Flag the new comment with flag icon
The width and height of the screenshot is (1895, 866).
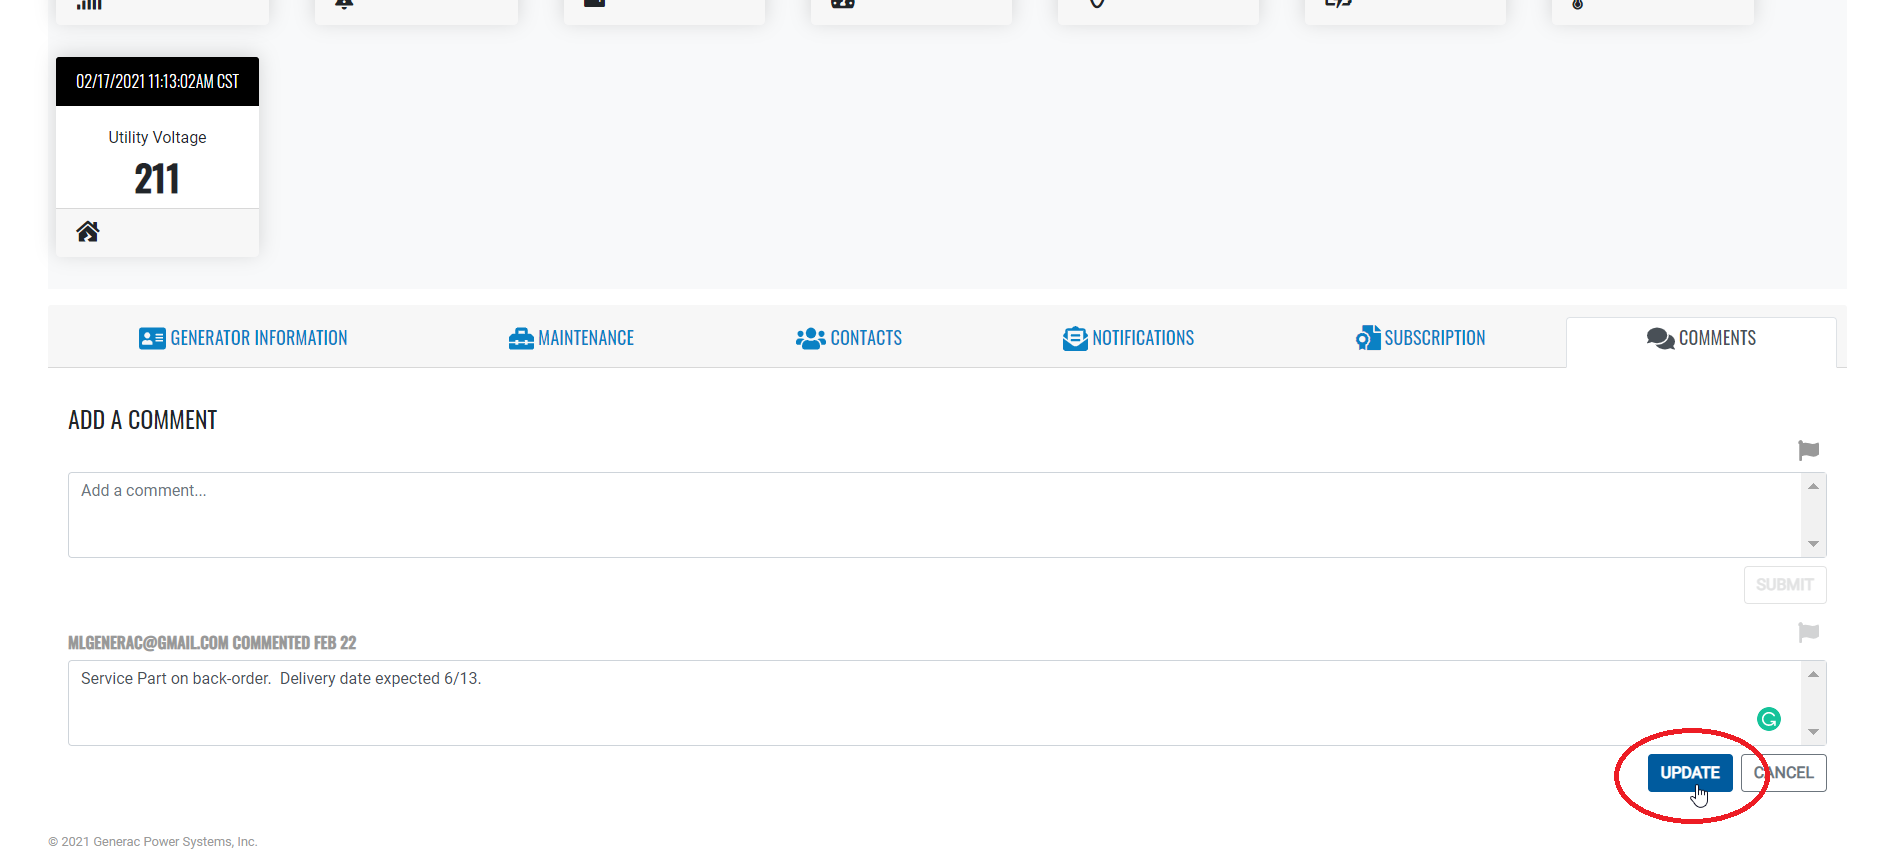point(1808,451)
